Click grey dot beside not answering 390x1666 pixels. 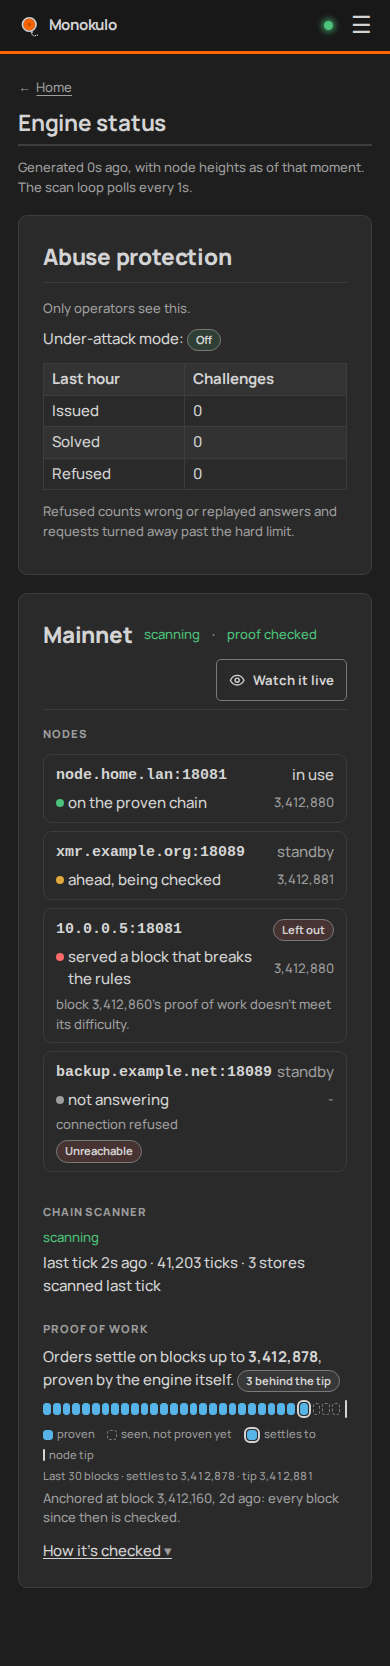tap(60, 1100)
